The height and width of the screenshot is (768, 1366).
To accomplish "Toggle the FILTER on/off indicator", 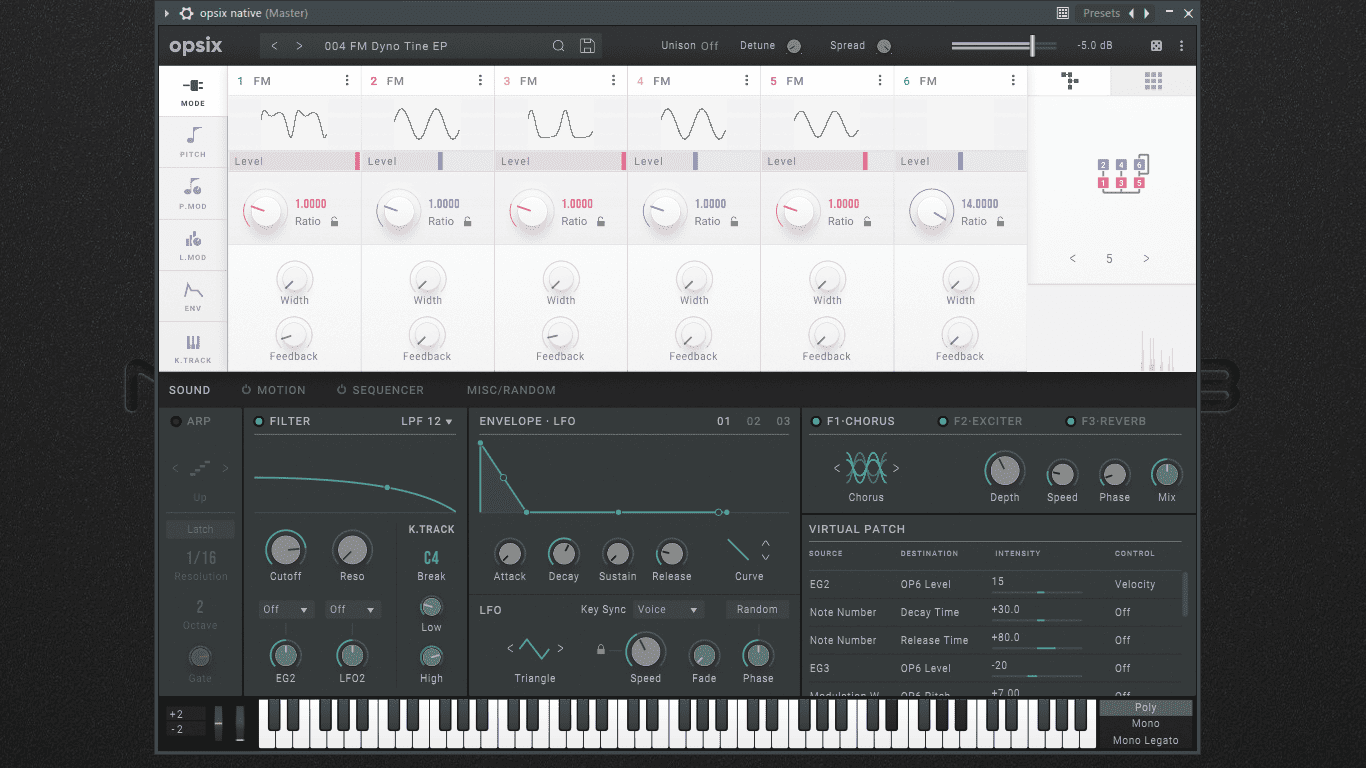I will [x=259, y=422].
